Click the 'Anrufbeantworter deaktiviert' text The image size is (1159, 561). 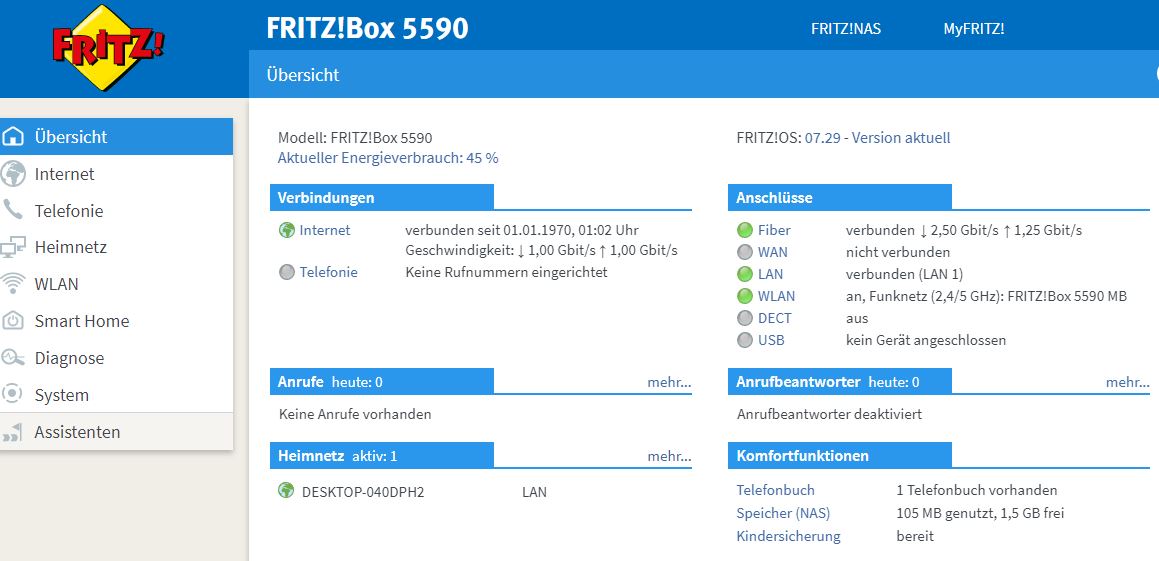(x=829, y=414)
